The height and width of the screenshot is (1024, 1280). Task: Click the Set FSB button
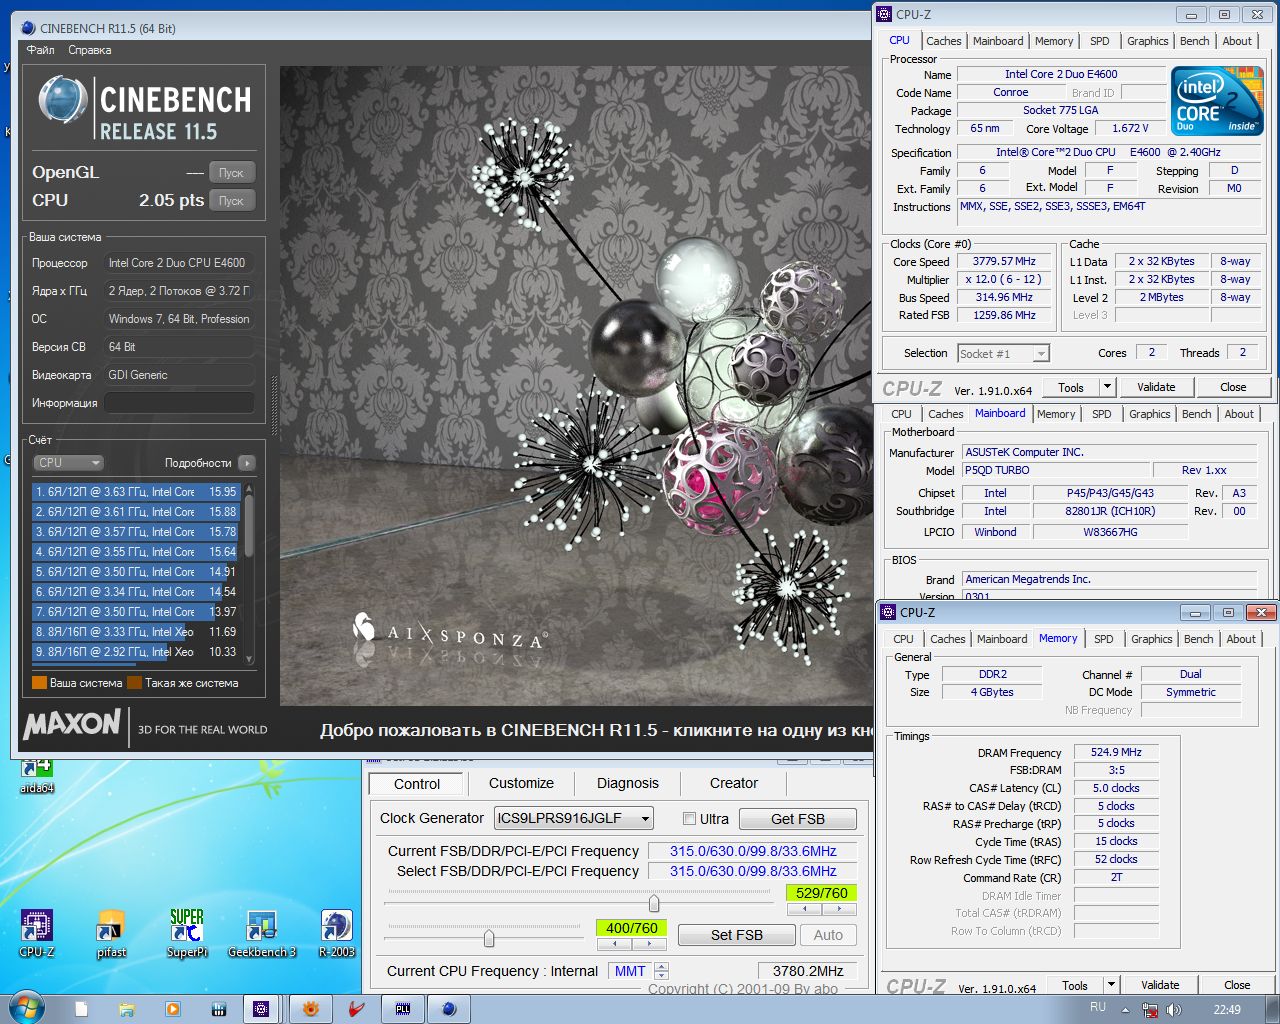(737, 935)
